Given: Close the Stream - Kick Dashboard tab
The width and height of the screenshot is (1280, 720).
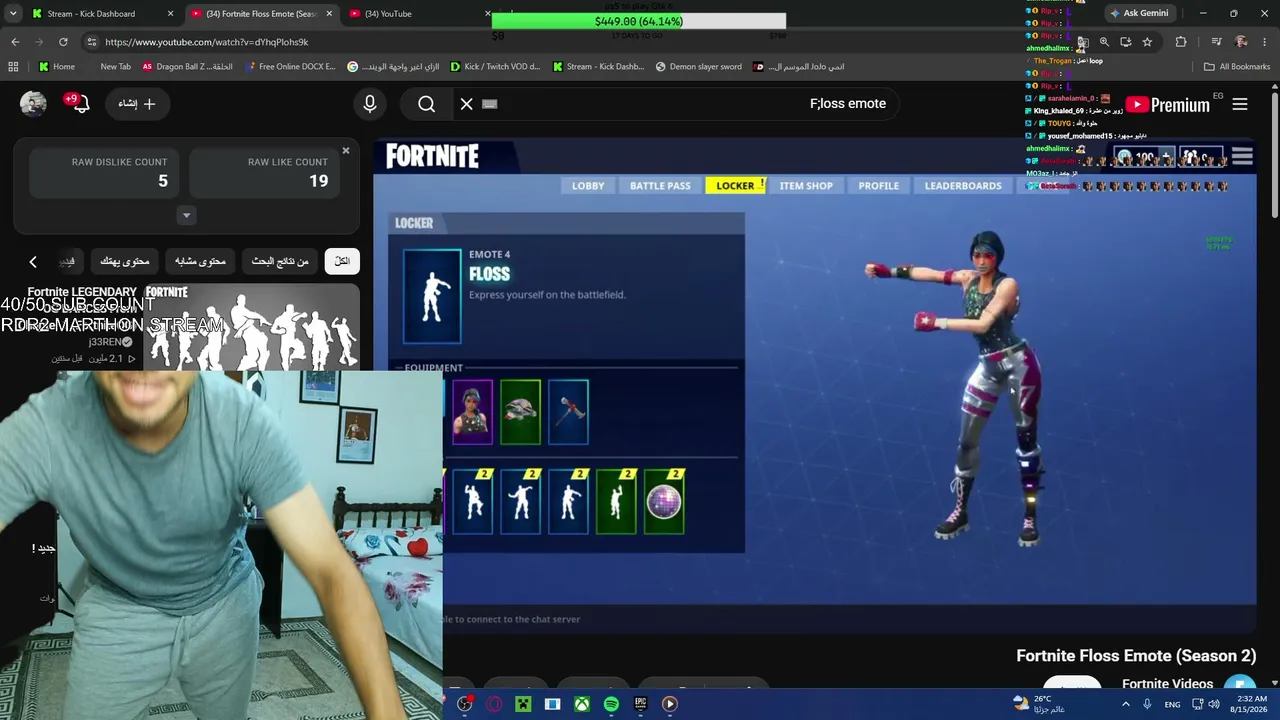Looking at the screenshot, I should point(171,14).
